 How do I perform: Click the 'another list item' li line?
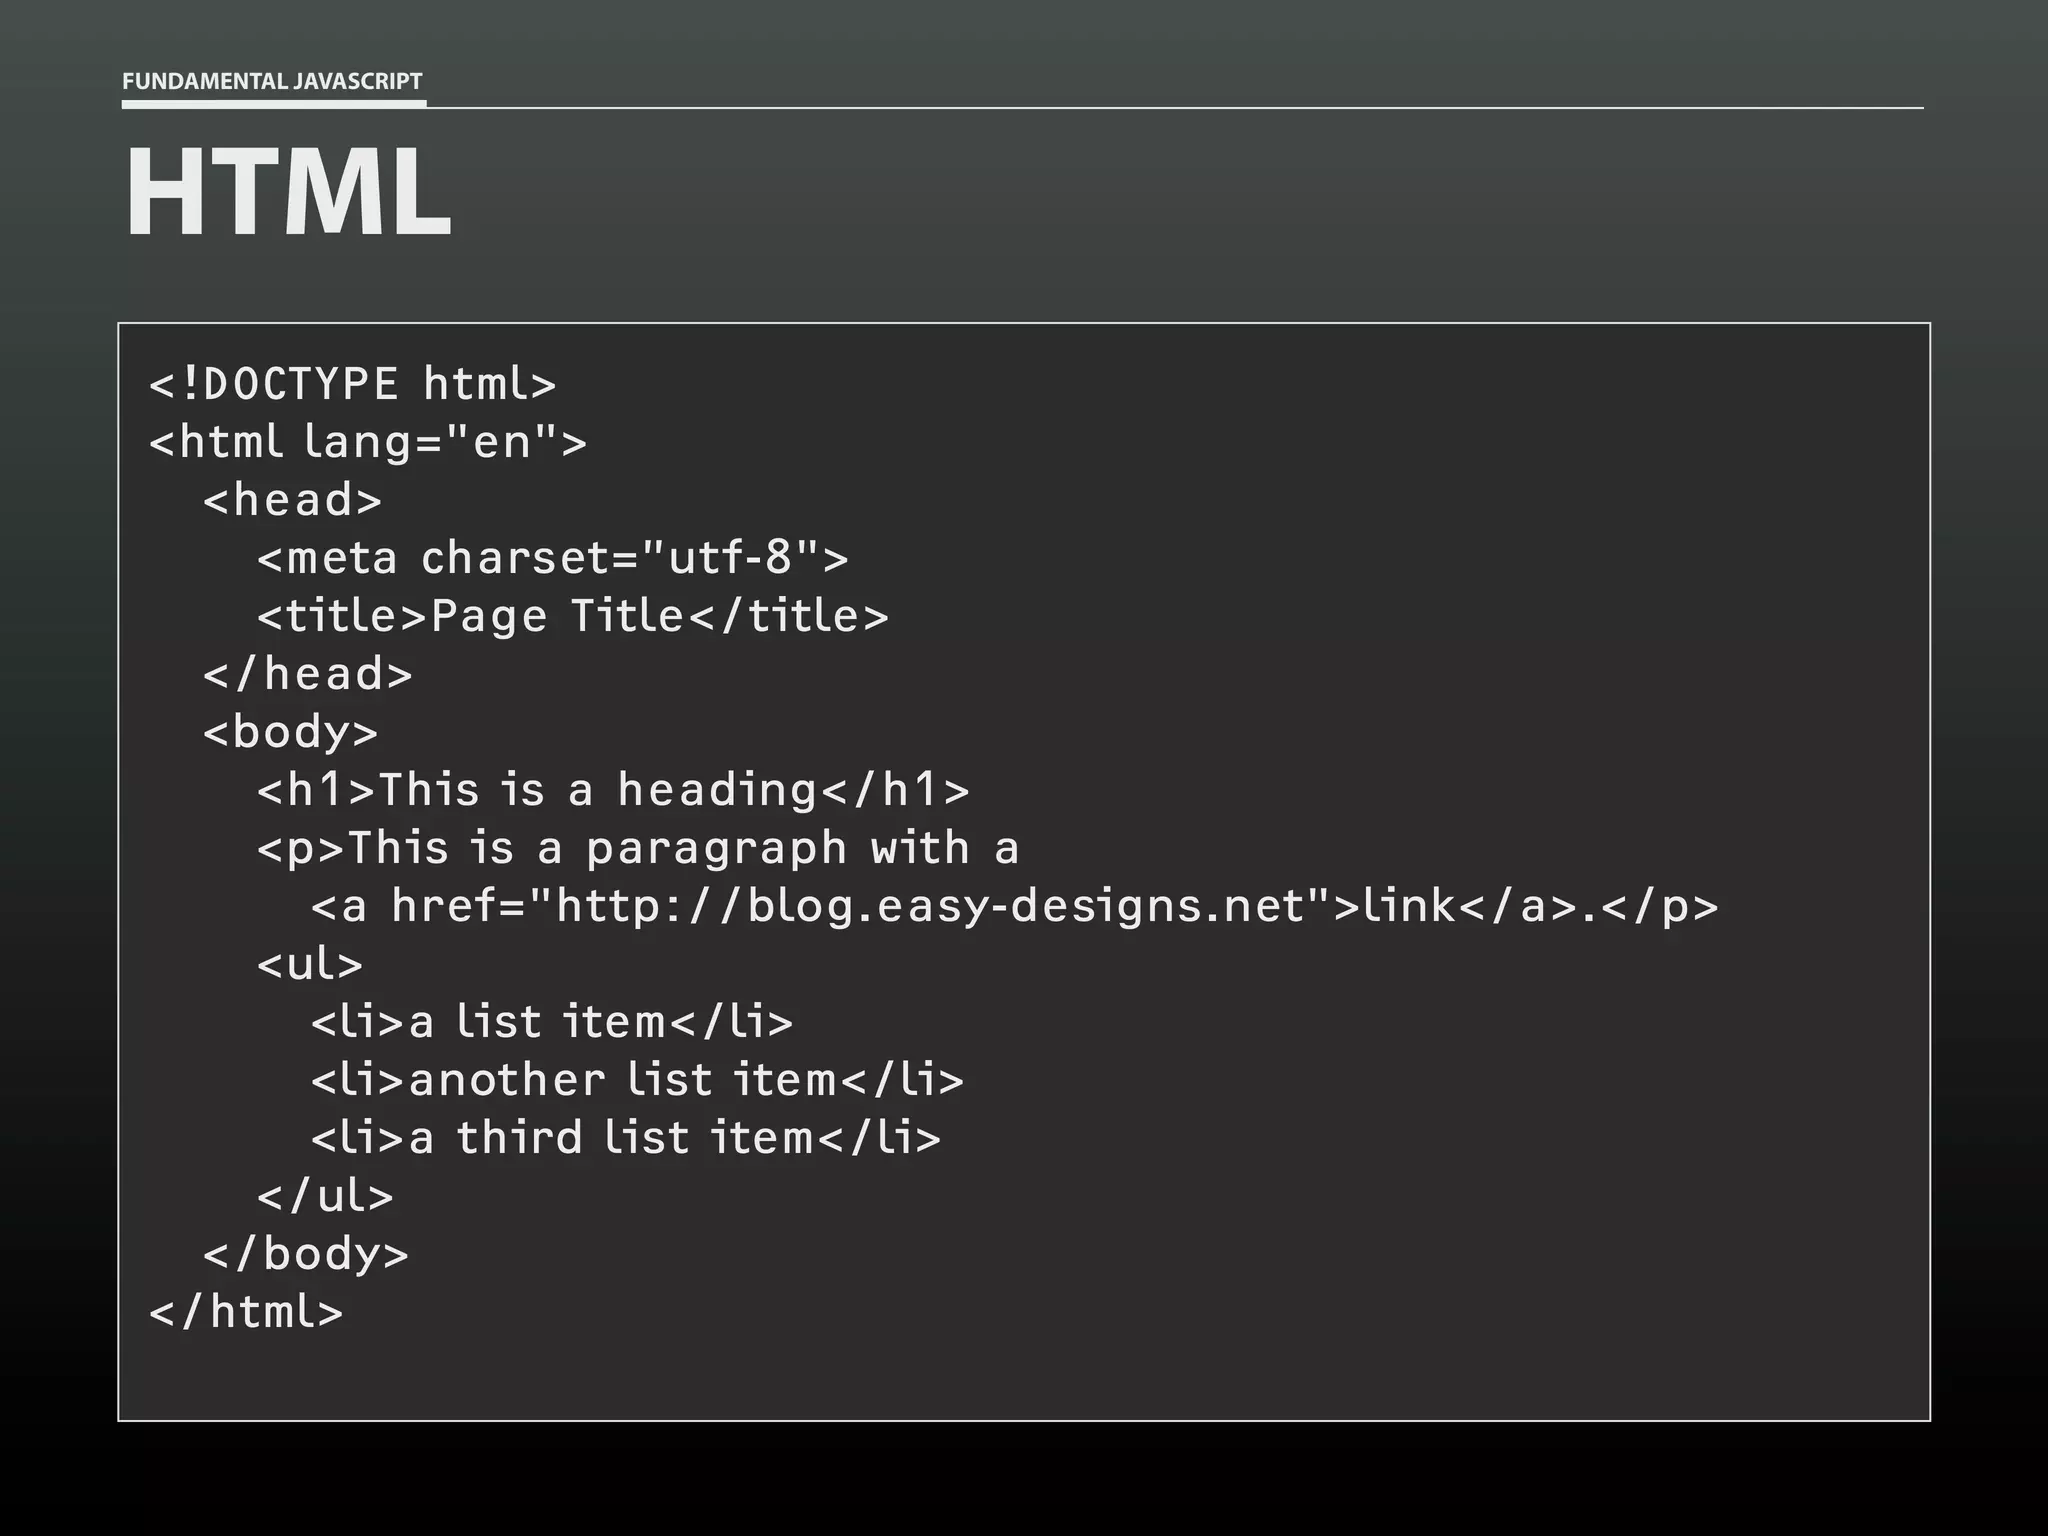[637, 1080]
